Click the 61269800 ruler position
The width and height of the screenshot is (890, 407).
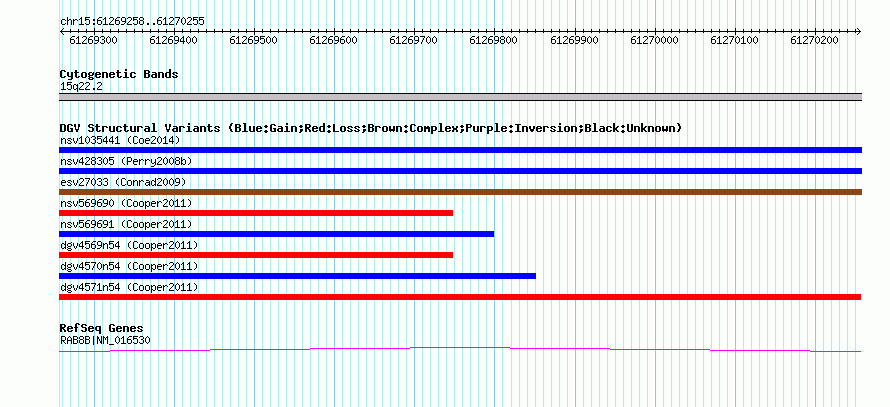[x=494, y=40]
